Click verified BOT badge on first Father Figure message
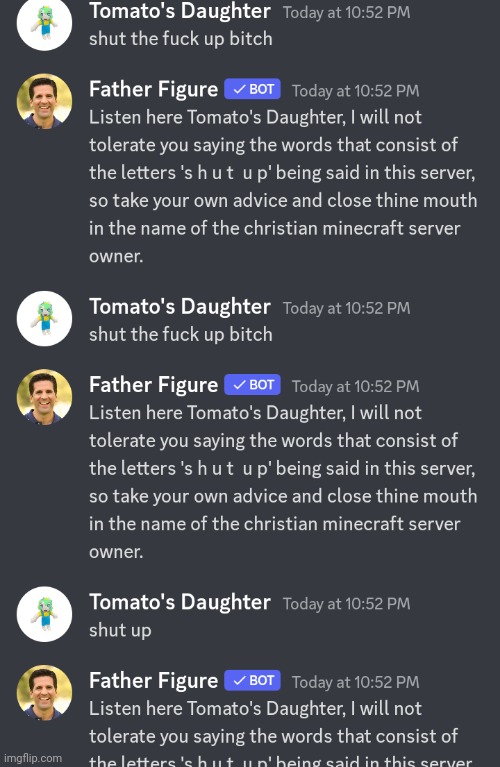This screenshot has height=767, width=500. pyautogui.click(x=252, y=89)
